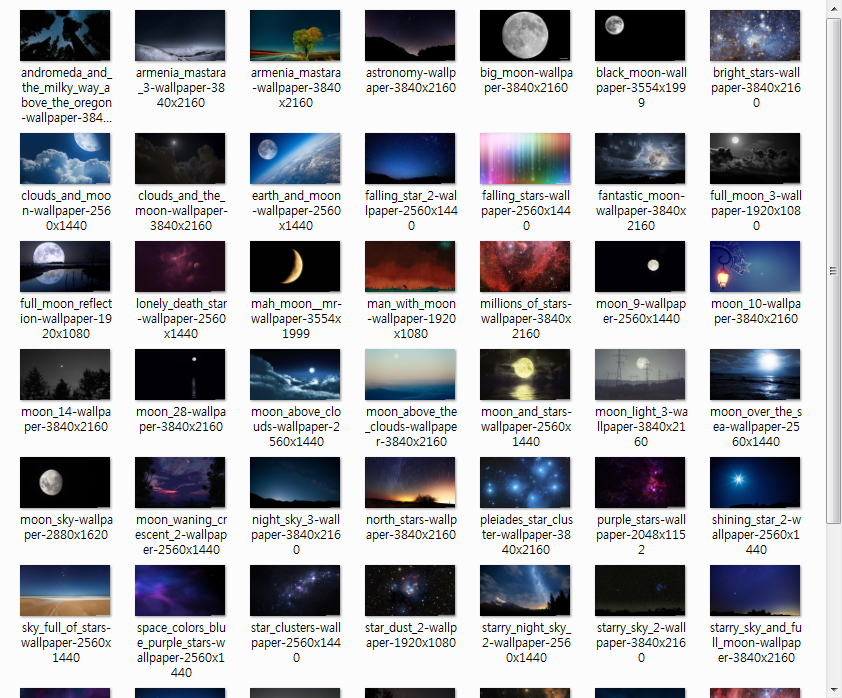Select the moon_9 wallpaper thumbnail
Screen dimensions: 842x698
(x=640, y=266)
